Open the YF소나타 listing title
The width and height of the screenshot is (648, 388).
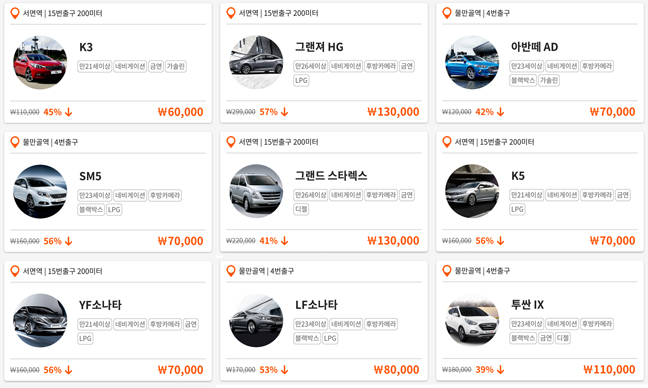pos(100,305)
